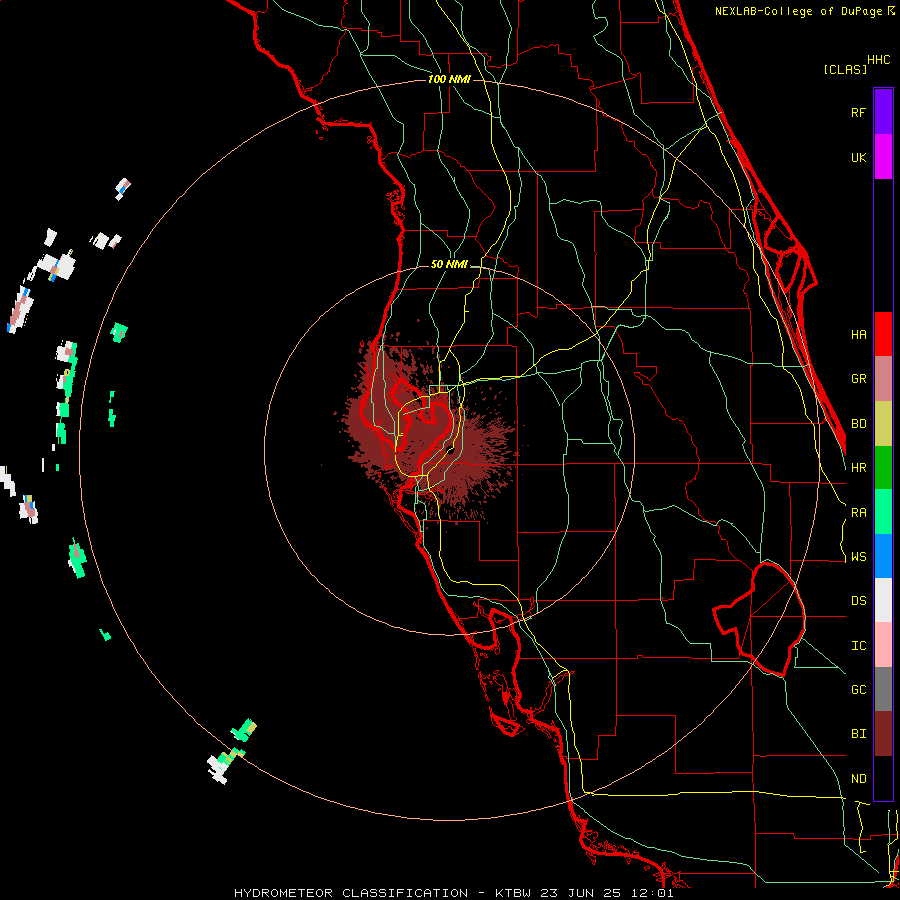Click the IC legend label
This screenshot has height=900, width=900.
pyautogui.click(x=858, y=646)
